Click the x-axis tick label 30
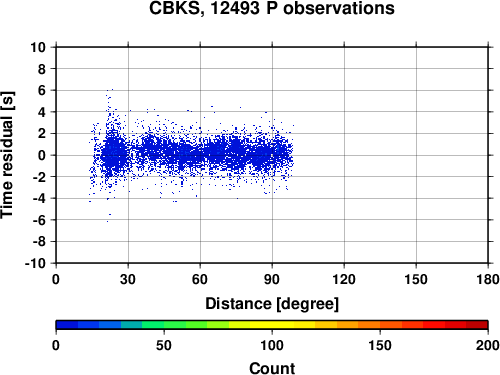The width and height of the screenshot is (500, 375). 128,279
